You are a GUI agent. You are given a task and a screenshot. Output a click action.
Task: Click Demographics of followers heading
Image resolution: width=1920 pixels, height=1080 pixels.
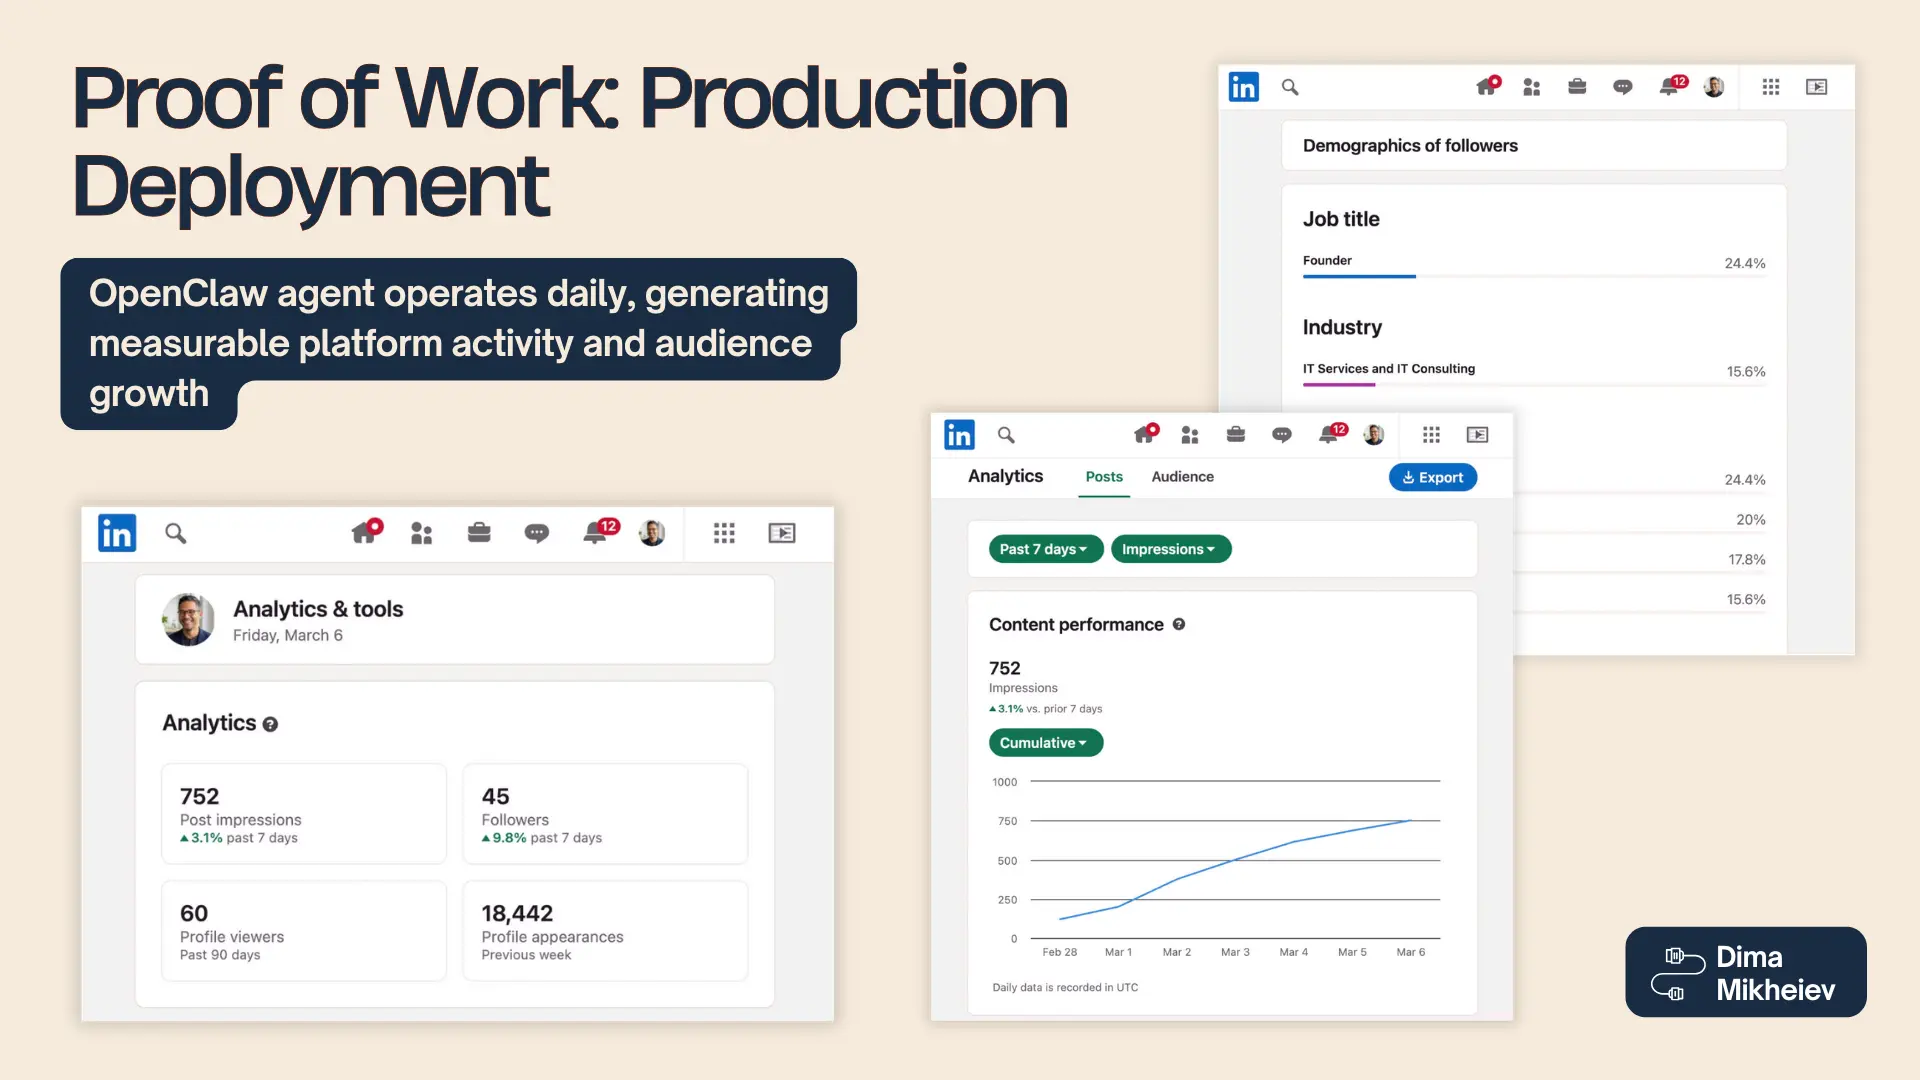[x=1410, y=146]
